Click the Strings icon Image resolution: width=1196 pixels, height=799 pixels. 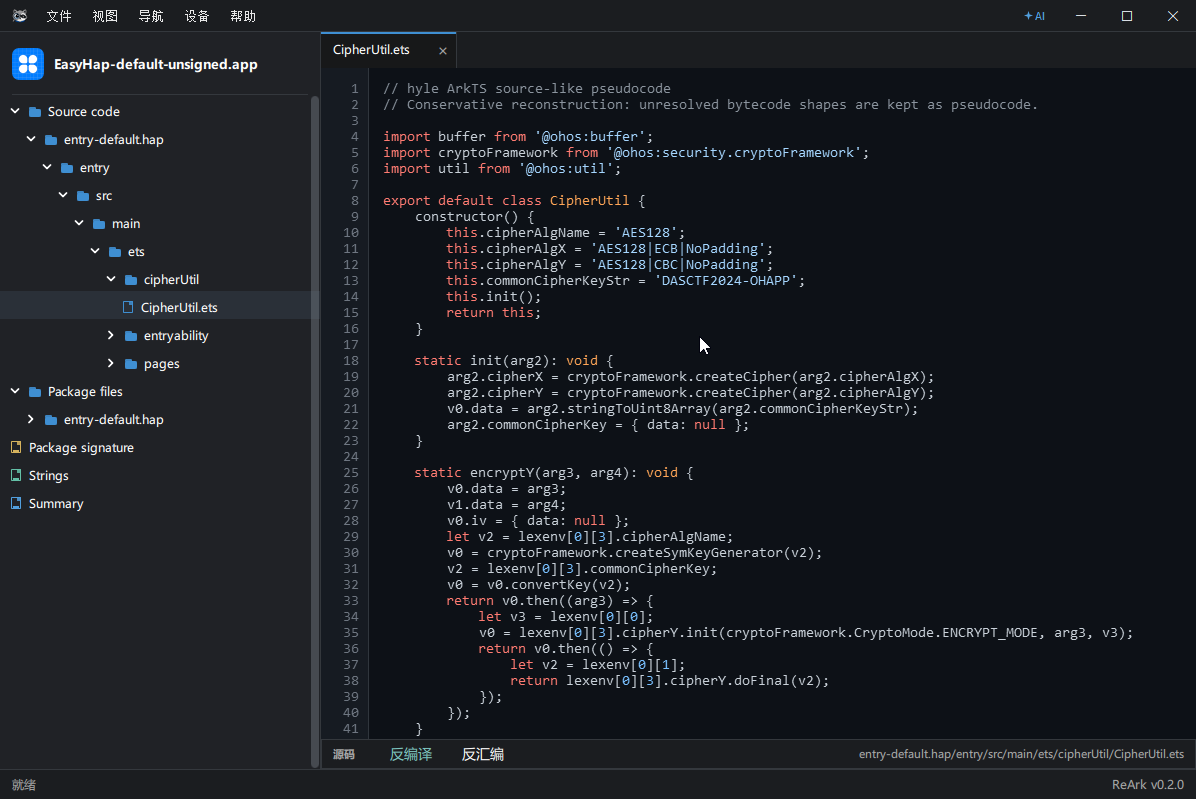16,475
